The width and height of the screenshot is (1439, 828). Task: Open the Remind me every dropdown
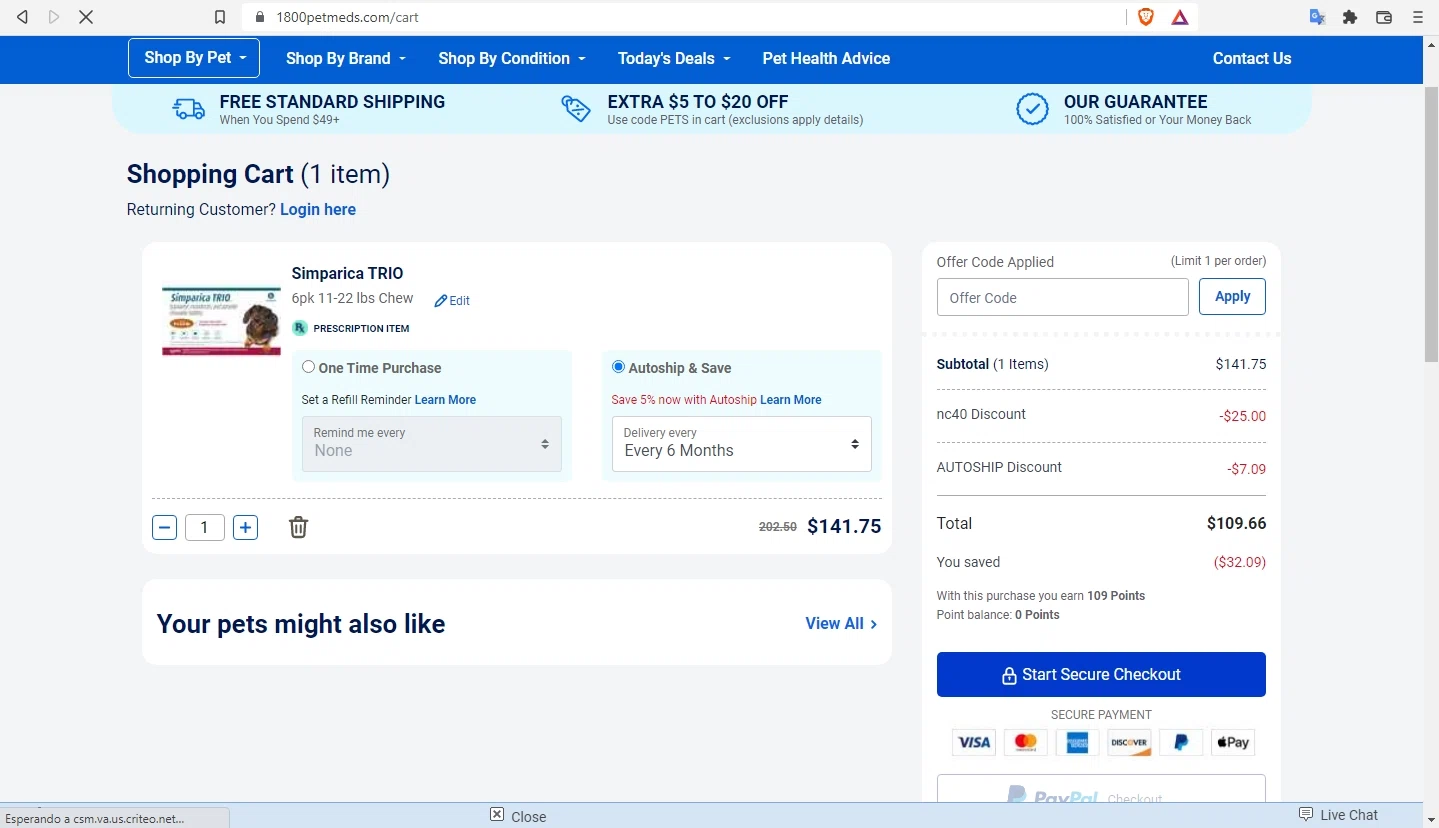432,443
